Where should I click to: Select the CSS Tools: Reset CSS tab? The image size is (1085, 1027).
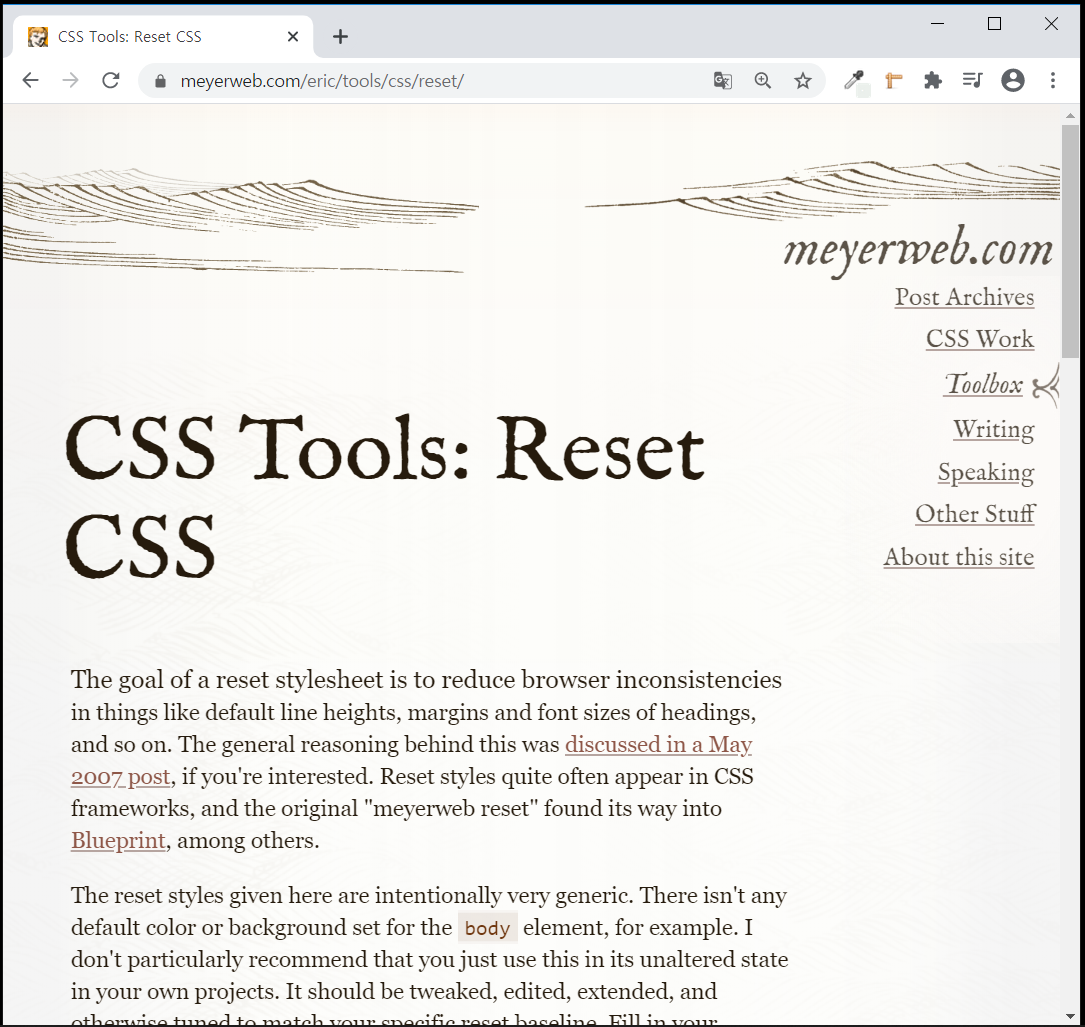pos(163,37)
